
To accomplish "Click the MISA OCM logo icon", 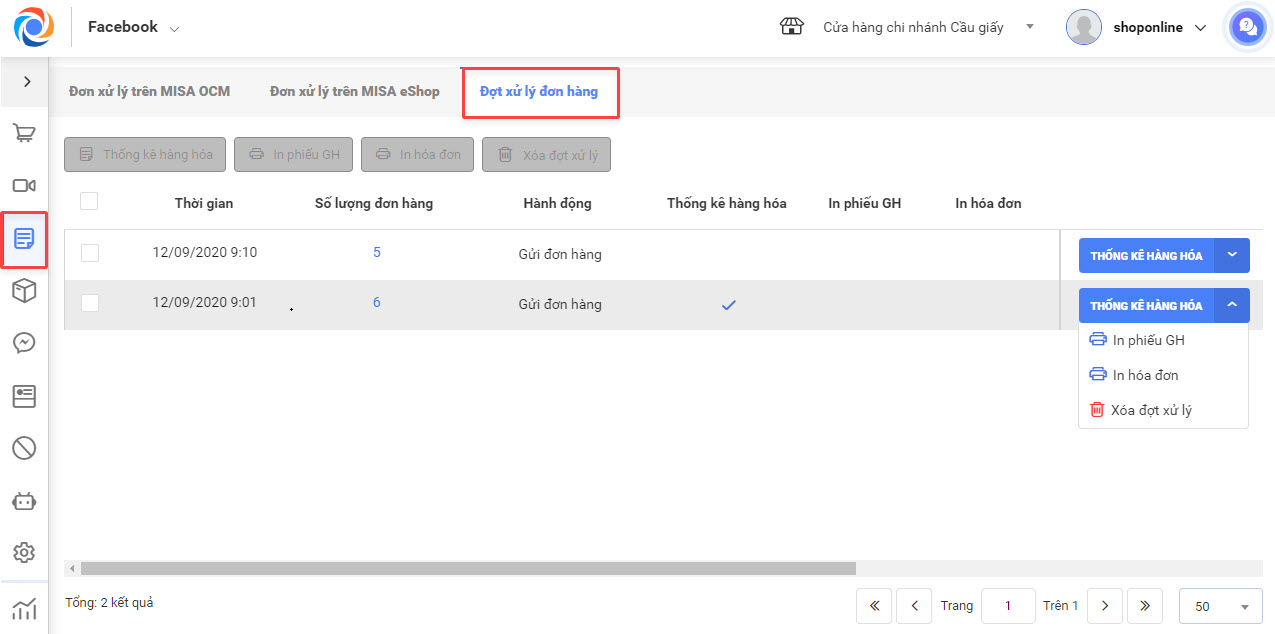I will click(34, 27).
